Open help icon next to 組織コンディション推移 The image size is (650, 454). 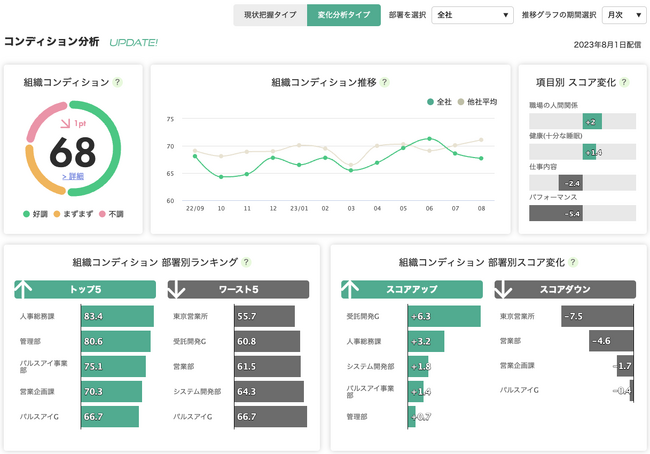tap(385, 83)
